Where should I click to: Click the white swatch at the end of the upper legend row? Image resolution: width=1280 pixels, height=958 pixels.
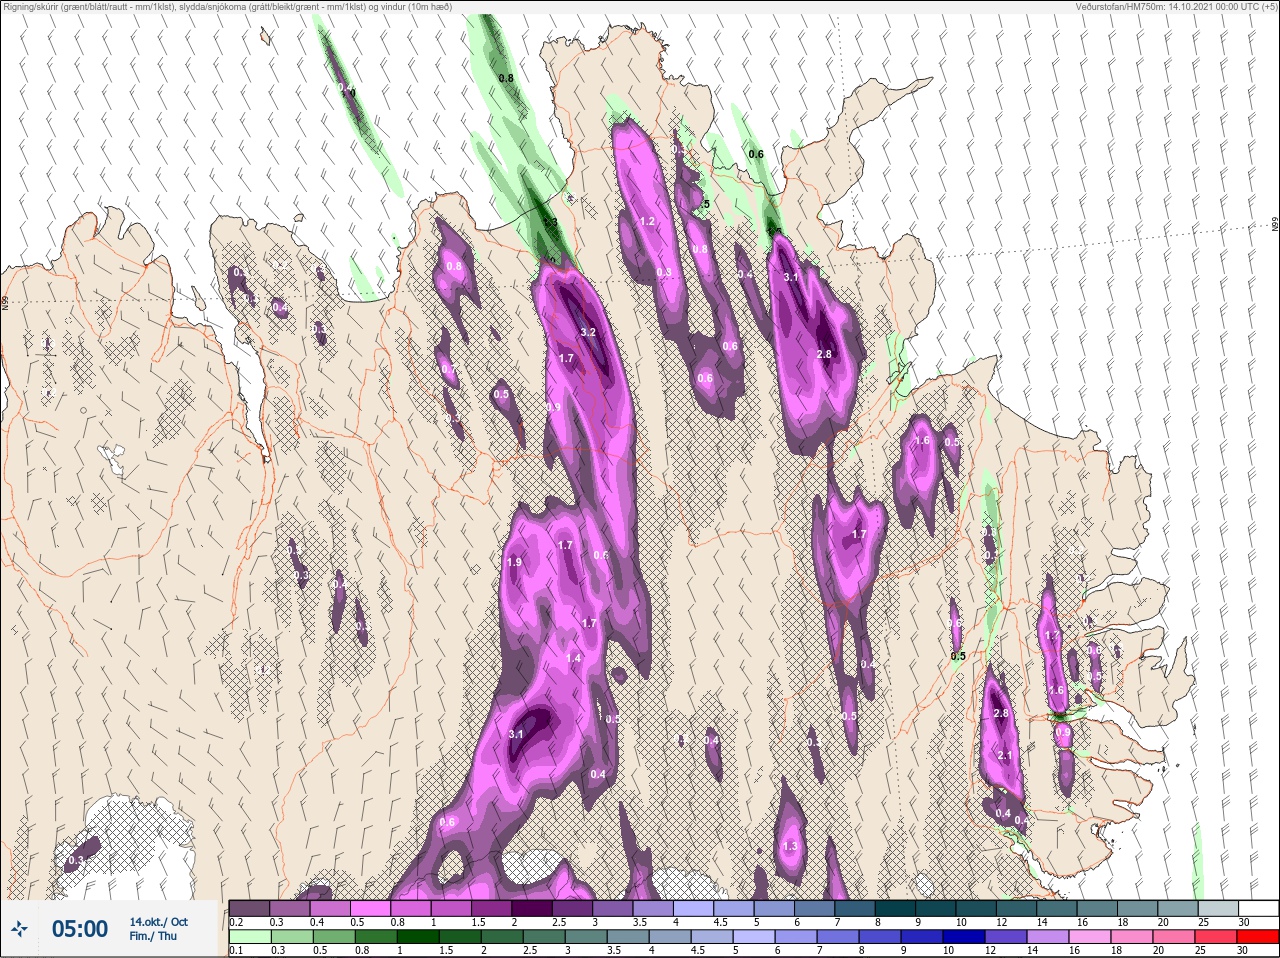tap(1258, 908)
